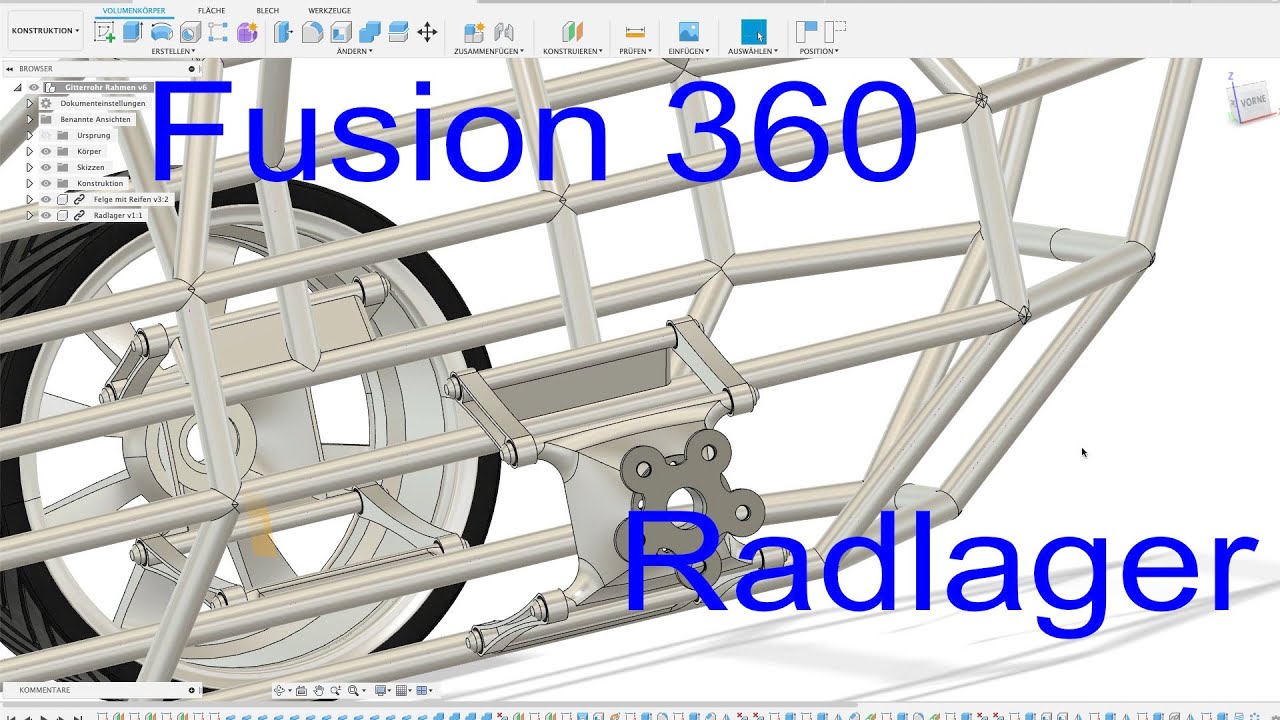Choose the Hole tool icon
The height and width of the screenshot is (720, 1280).
[x=190, y=32]
